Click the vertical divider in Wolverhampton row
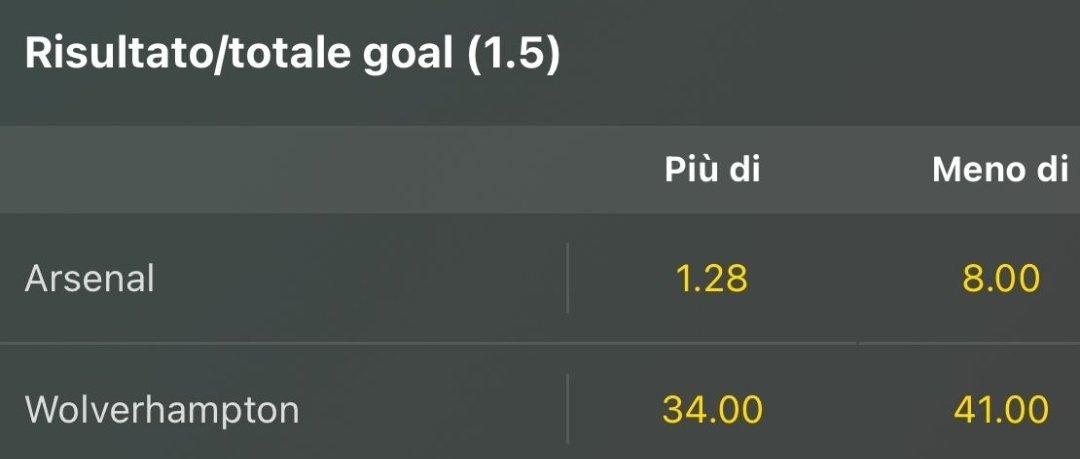 click(567, 410)
